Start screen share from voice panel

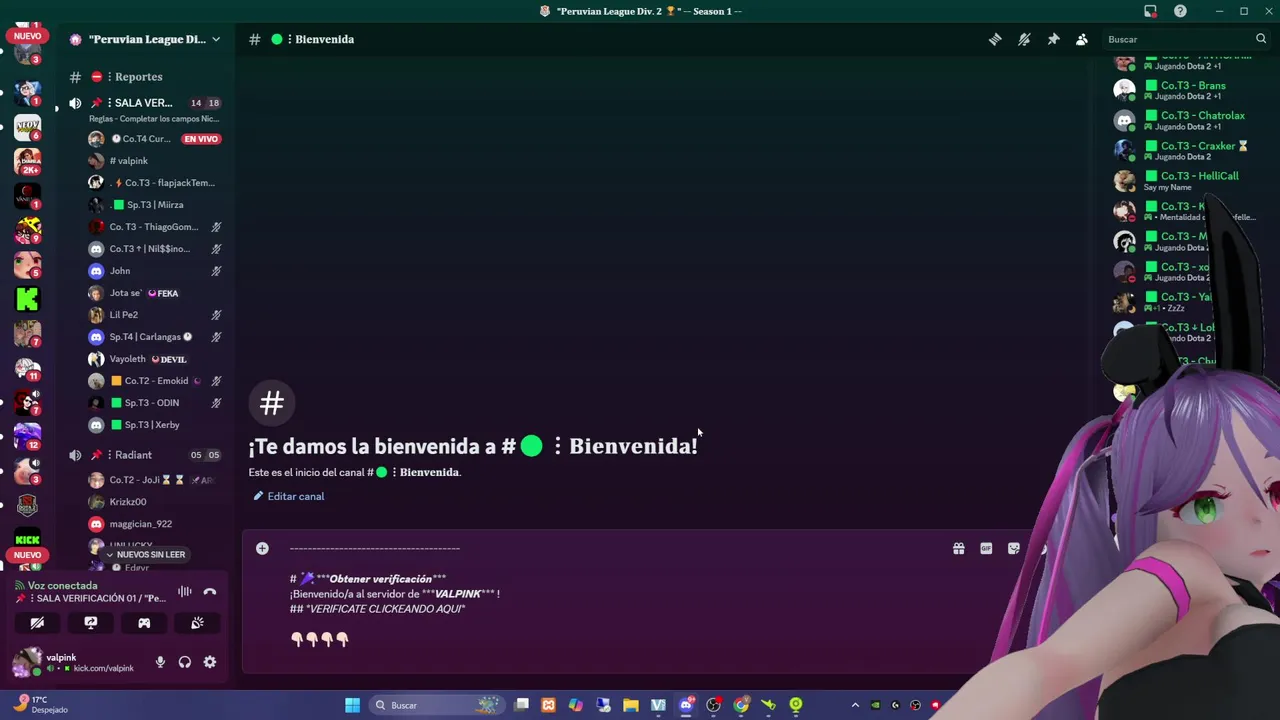tap(91, 623)
